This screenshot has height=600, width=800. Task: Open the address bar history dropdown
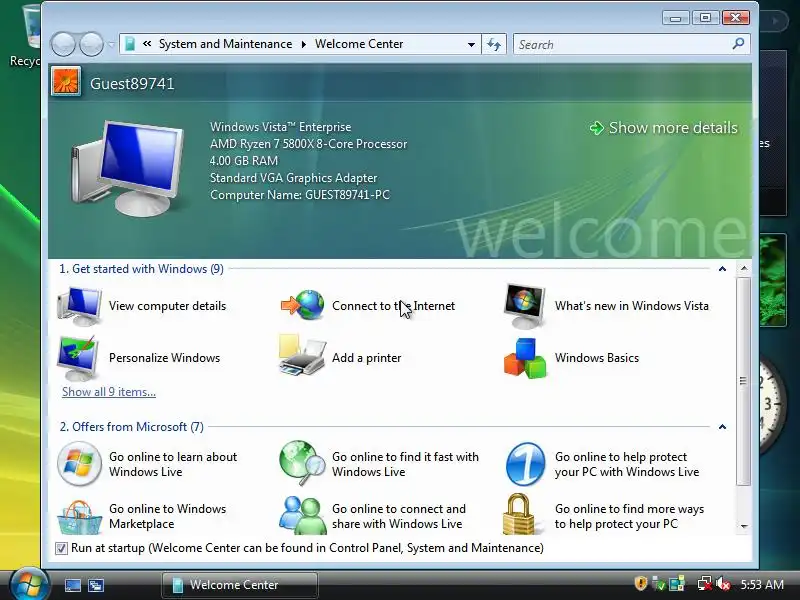(x=471, y=44)
